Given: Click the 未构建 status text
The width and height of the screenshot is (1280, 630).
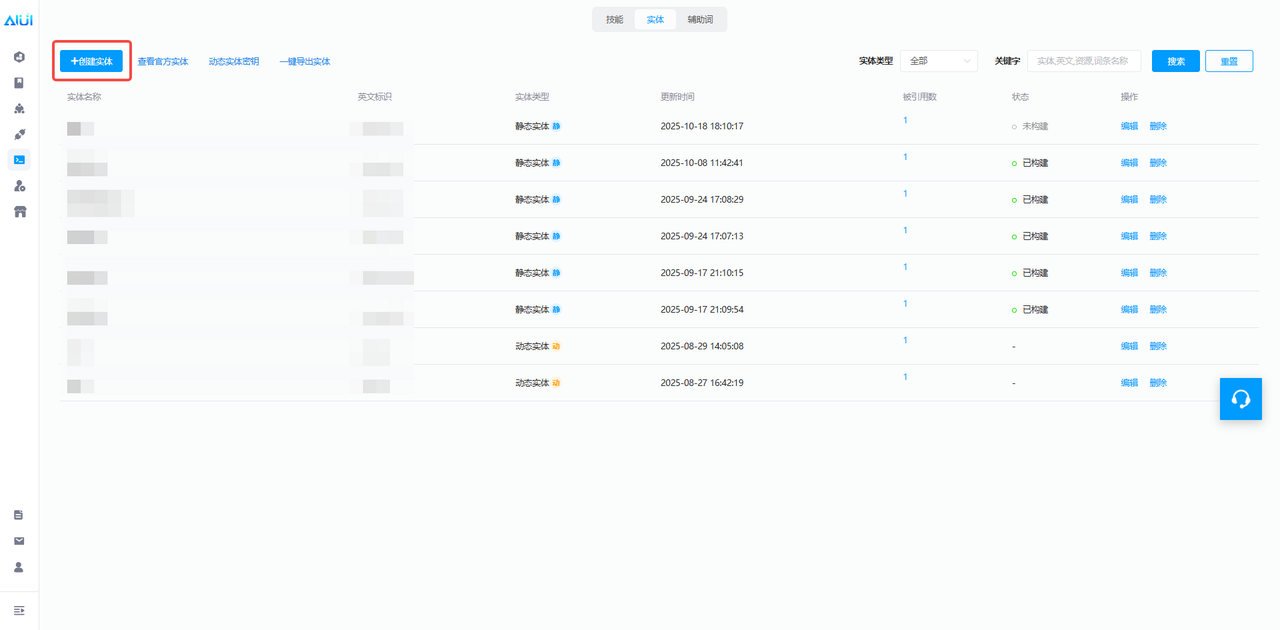Looking at the screenshot, I should coord(1035,127).
